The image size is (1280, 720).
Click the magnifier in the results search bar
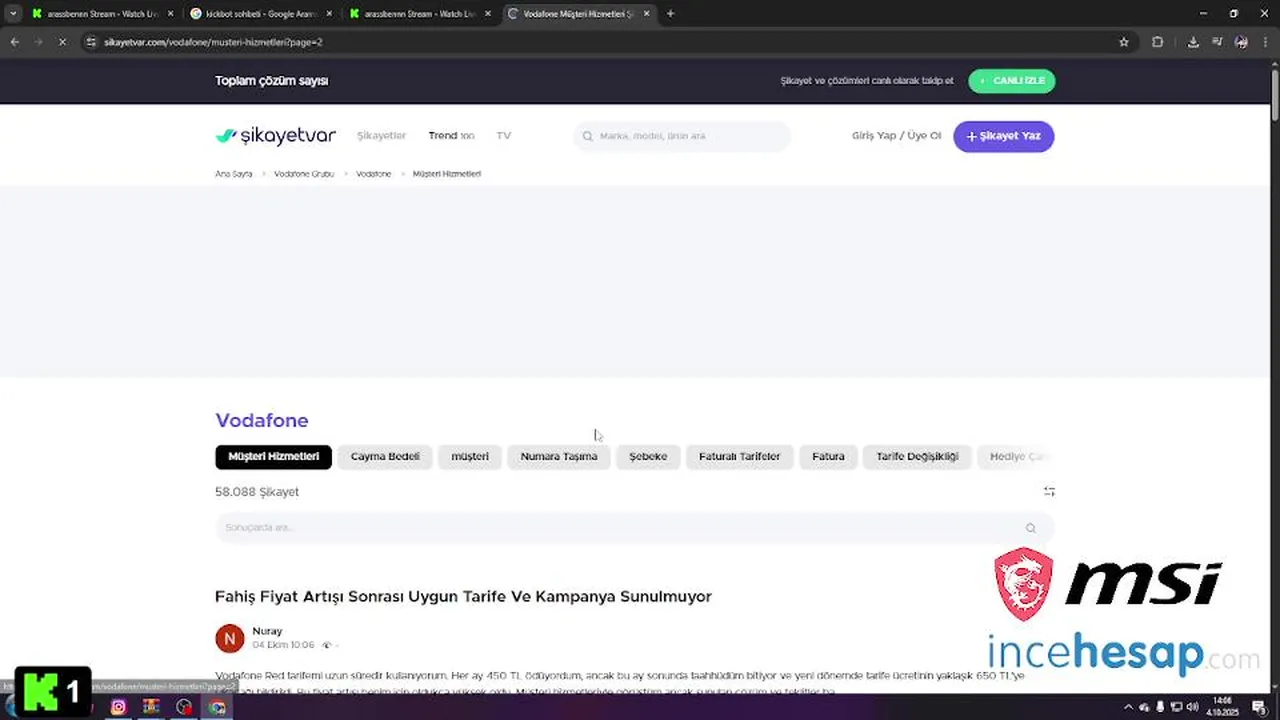(x=1031, y=528)
